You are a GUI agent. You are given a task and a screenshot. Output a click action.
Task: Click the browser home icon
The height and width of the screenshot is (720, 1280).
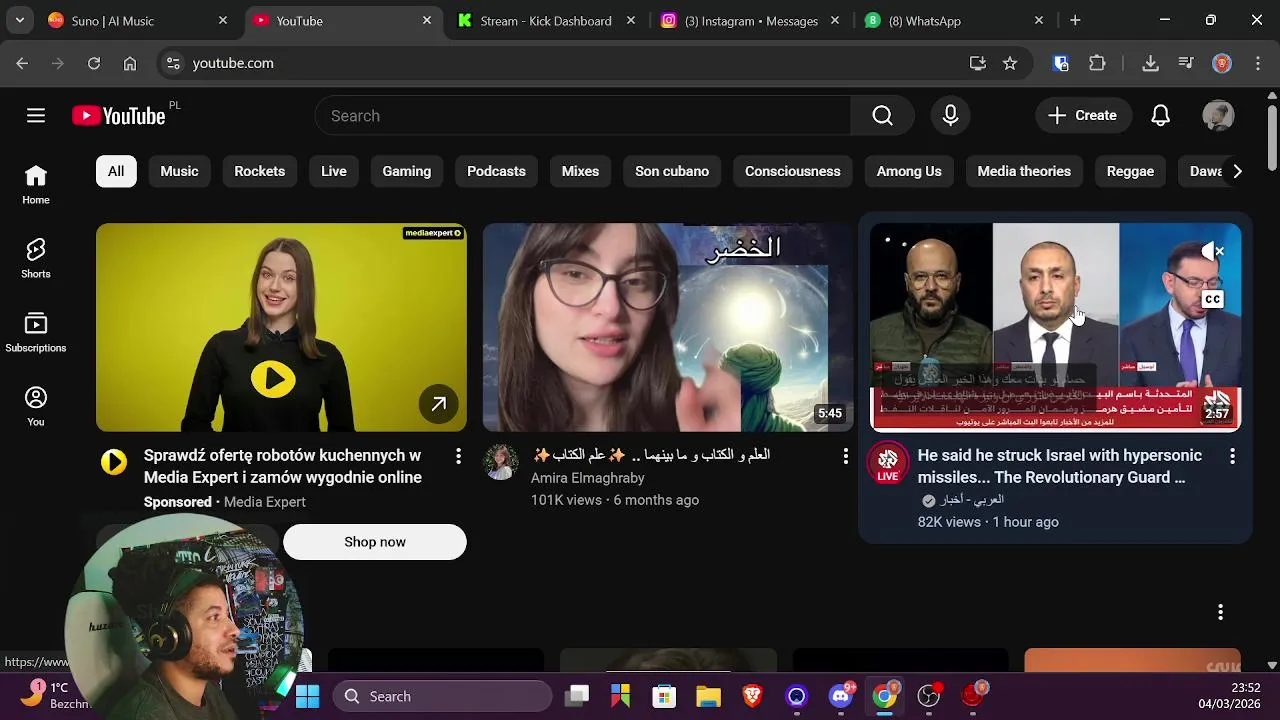pos(130,63)
